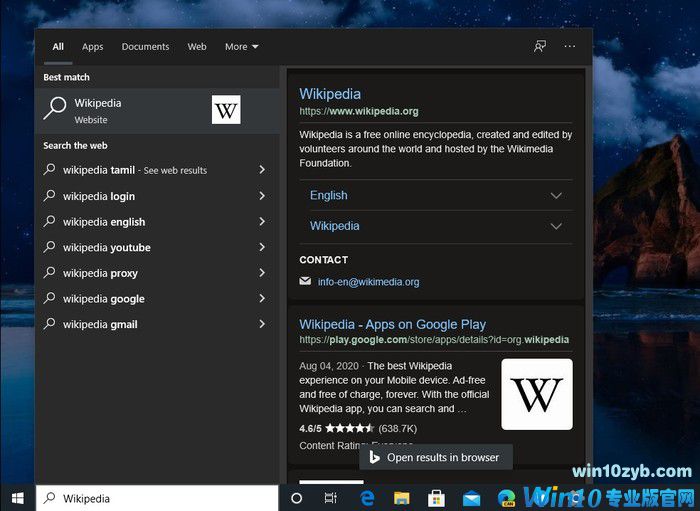Click the Cortana circle icon on taskbar
700x511 pixels.
[297, 498]
